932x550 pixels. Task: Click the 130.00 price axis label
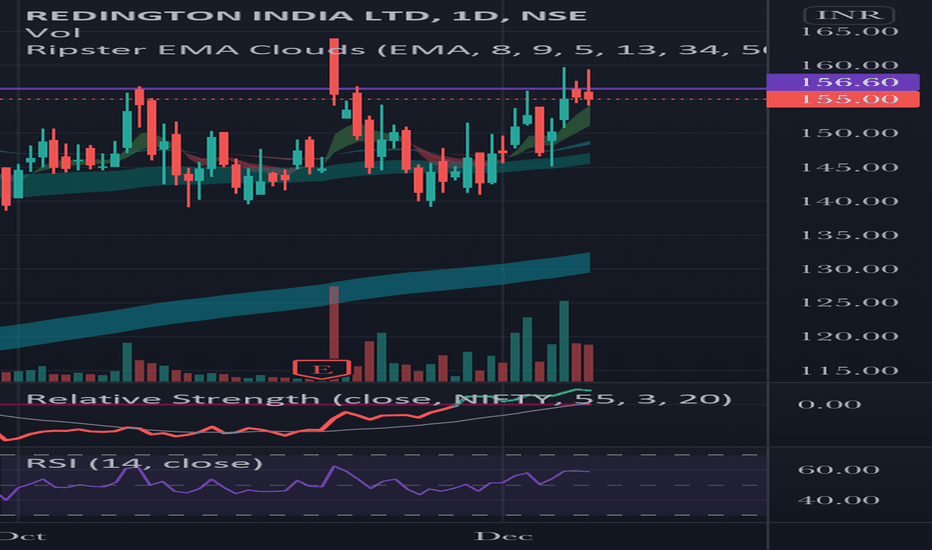(x=849, y=269)
